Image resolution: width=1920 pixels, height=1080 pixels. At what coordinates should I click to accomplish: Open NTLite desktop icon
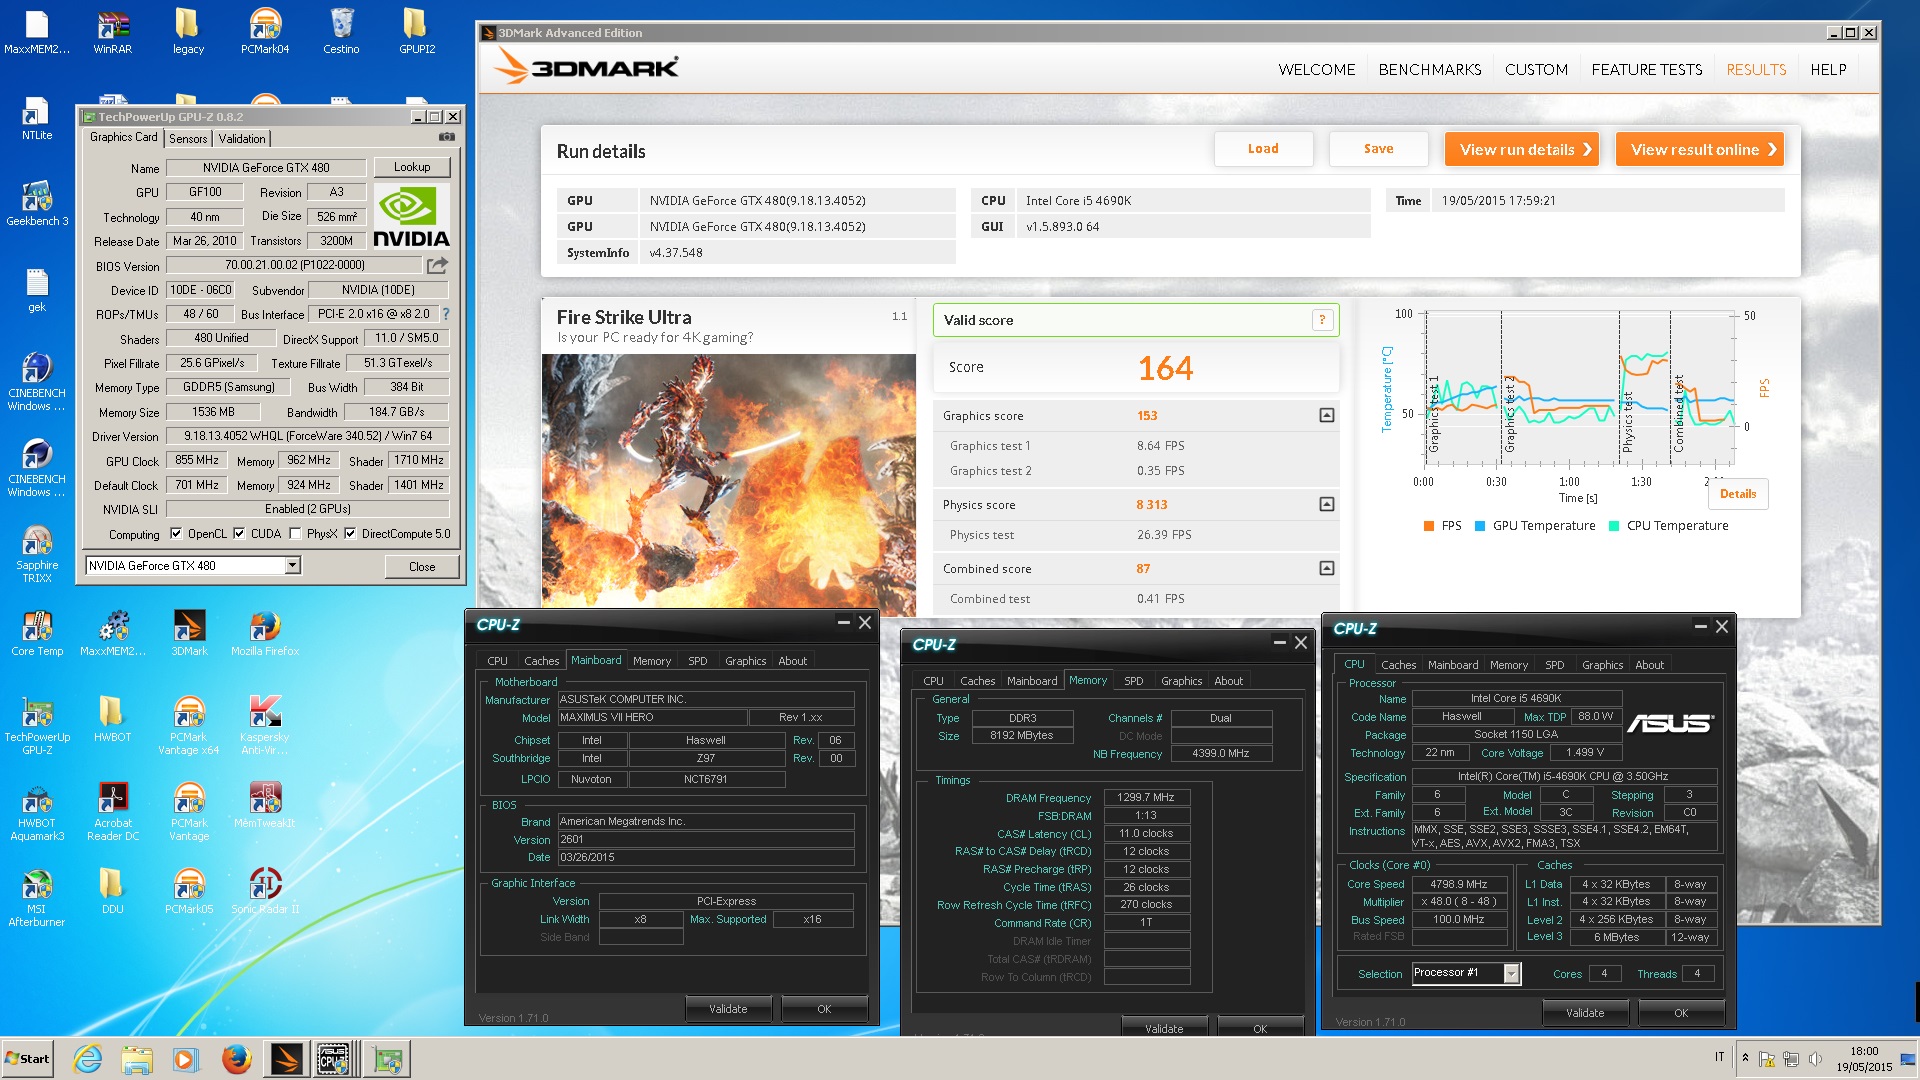(x=37, y=118)
